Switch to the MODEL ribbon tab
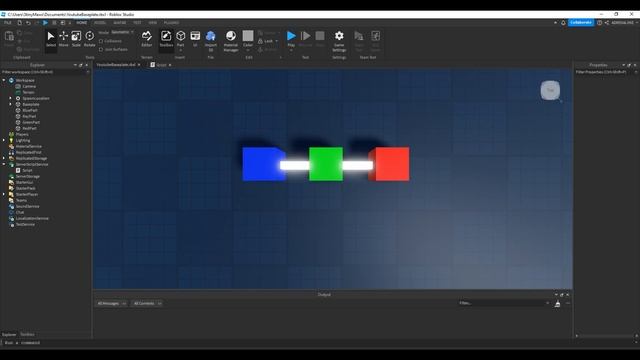This screenshot has height=360, width=640. tap(100, 22)
